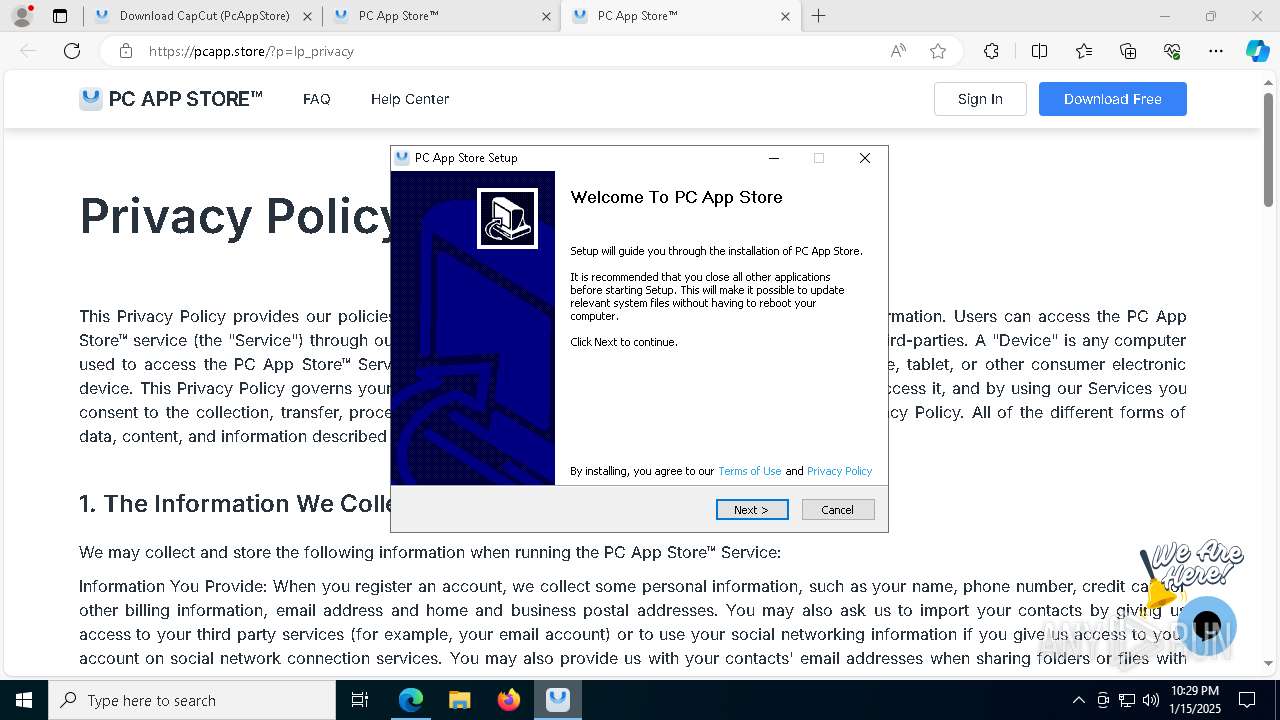Activate the Read aloud icon in address bar
This screenshot has height=720, width=1280.
(898, 51)
